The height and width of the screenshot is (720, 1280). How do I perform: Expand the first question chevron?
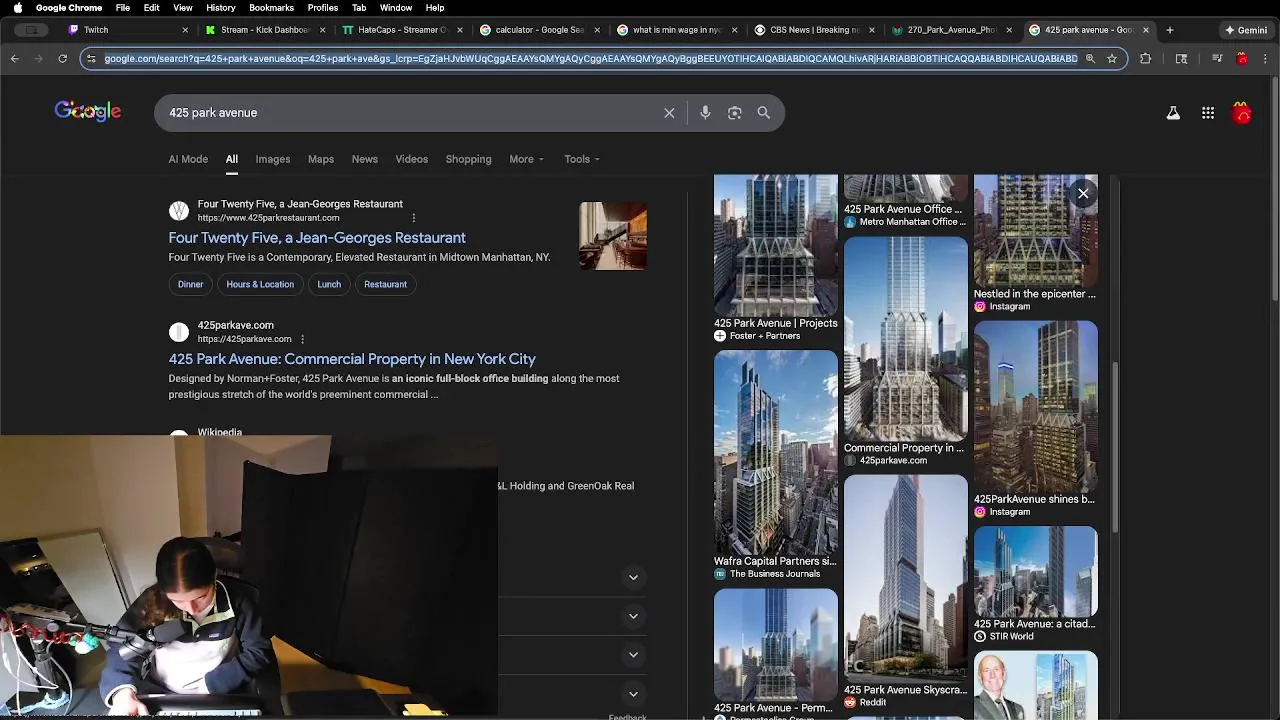(x=633, y=577)
